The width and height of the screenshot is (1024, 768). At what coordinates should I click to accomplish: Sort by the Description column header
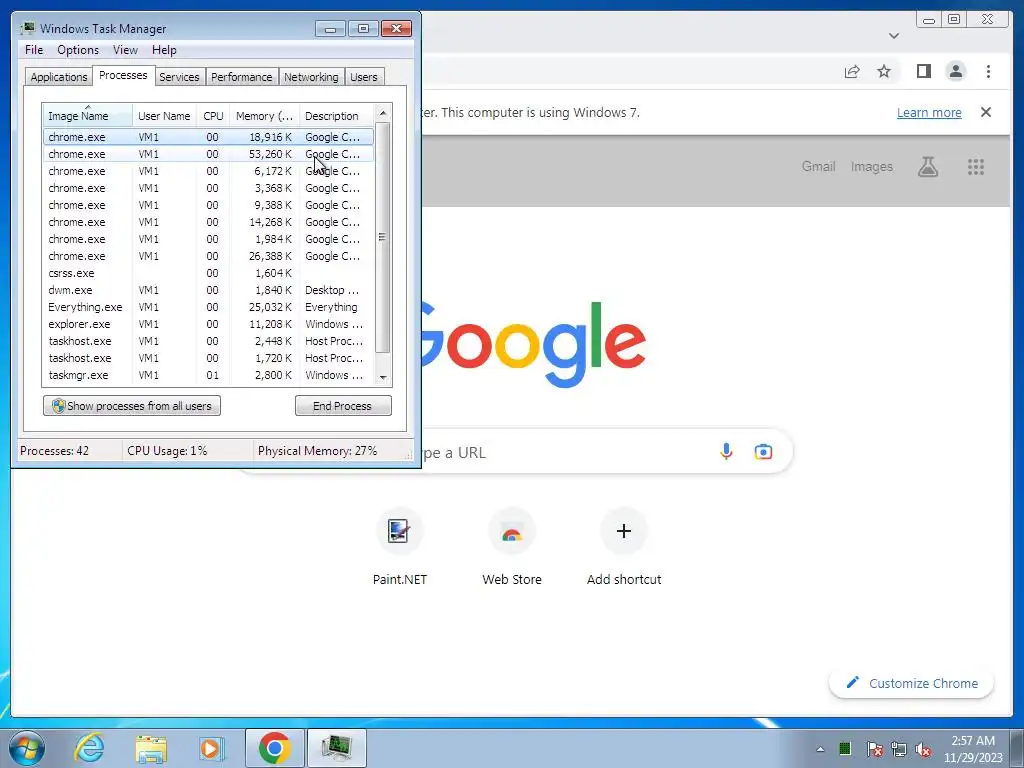tap(336, 116)
